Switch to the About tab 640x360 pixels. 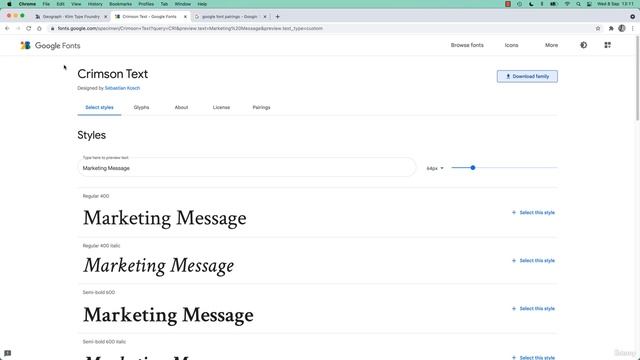tap(181, 107)
